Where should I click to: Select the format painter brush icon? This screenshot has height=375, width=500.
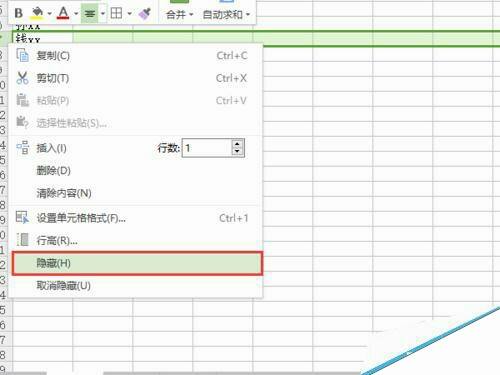144,14
